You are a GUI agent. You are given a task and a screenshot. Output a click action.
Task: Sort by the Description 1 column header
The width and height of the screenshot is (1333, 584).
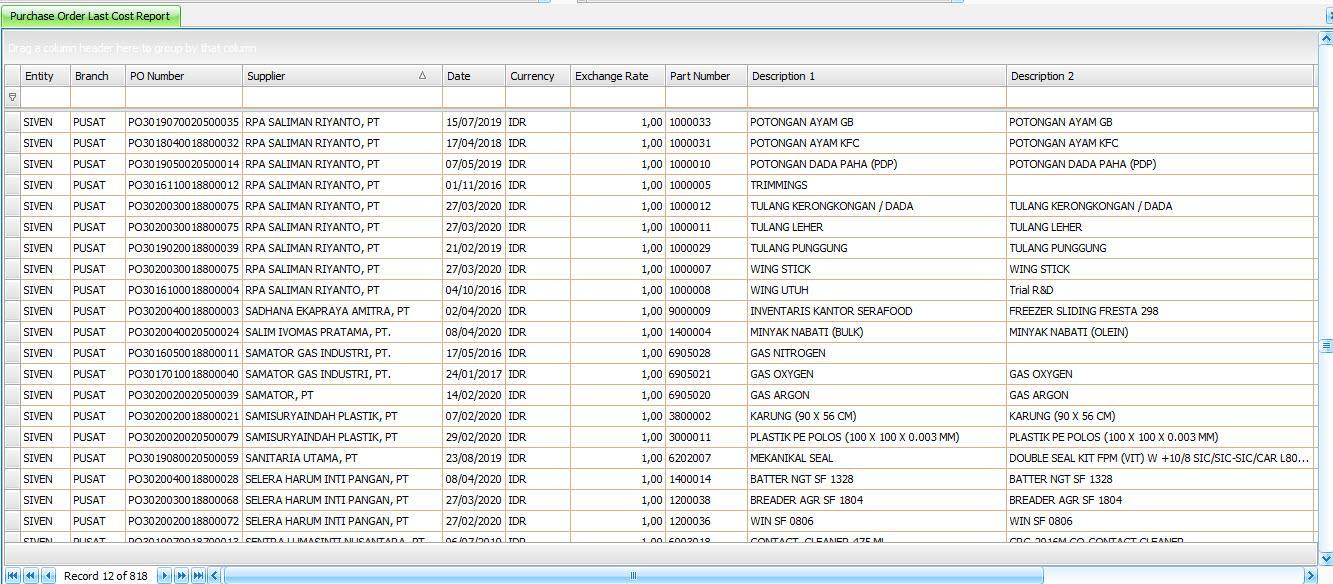point(877,76)
